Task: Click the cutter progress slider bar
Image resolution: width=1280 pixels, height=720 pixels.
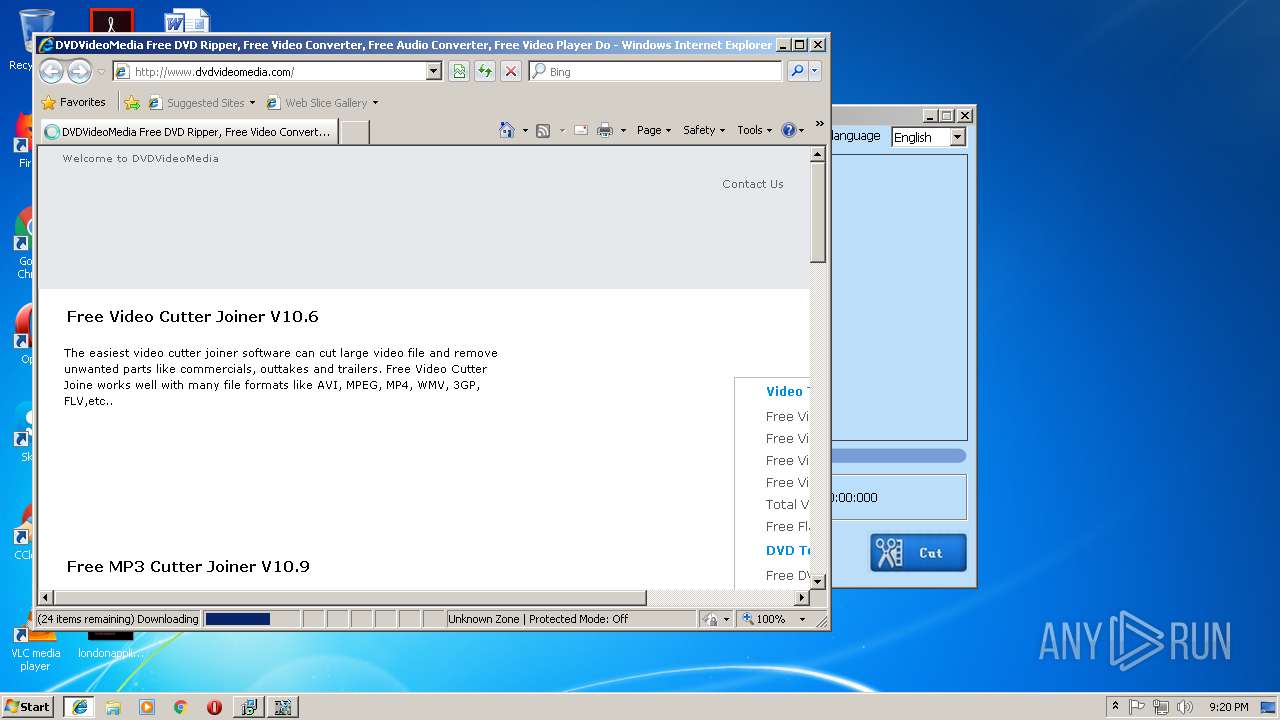Action: (x=898, y=456)
